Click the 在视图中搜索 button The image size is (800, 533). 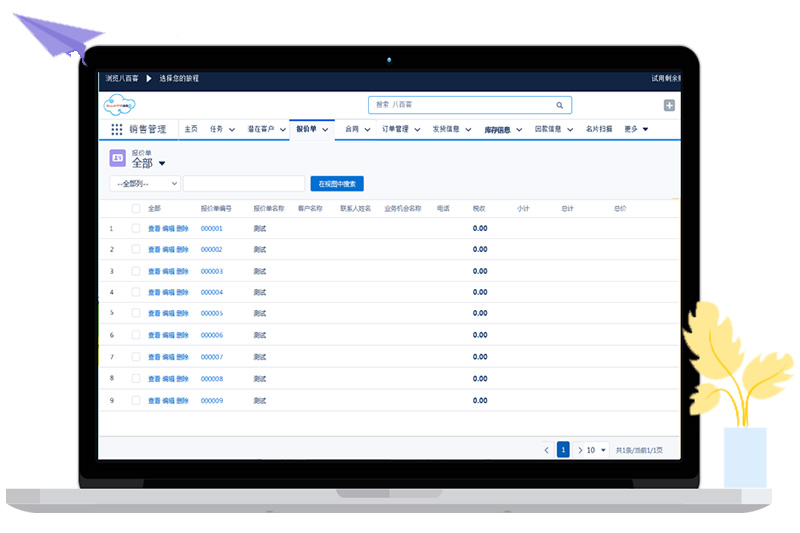coord(337,184)
